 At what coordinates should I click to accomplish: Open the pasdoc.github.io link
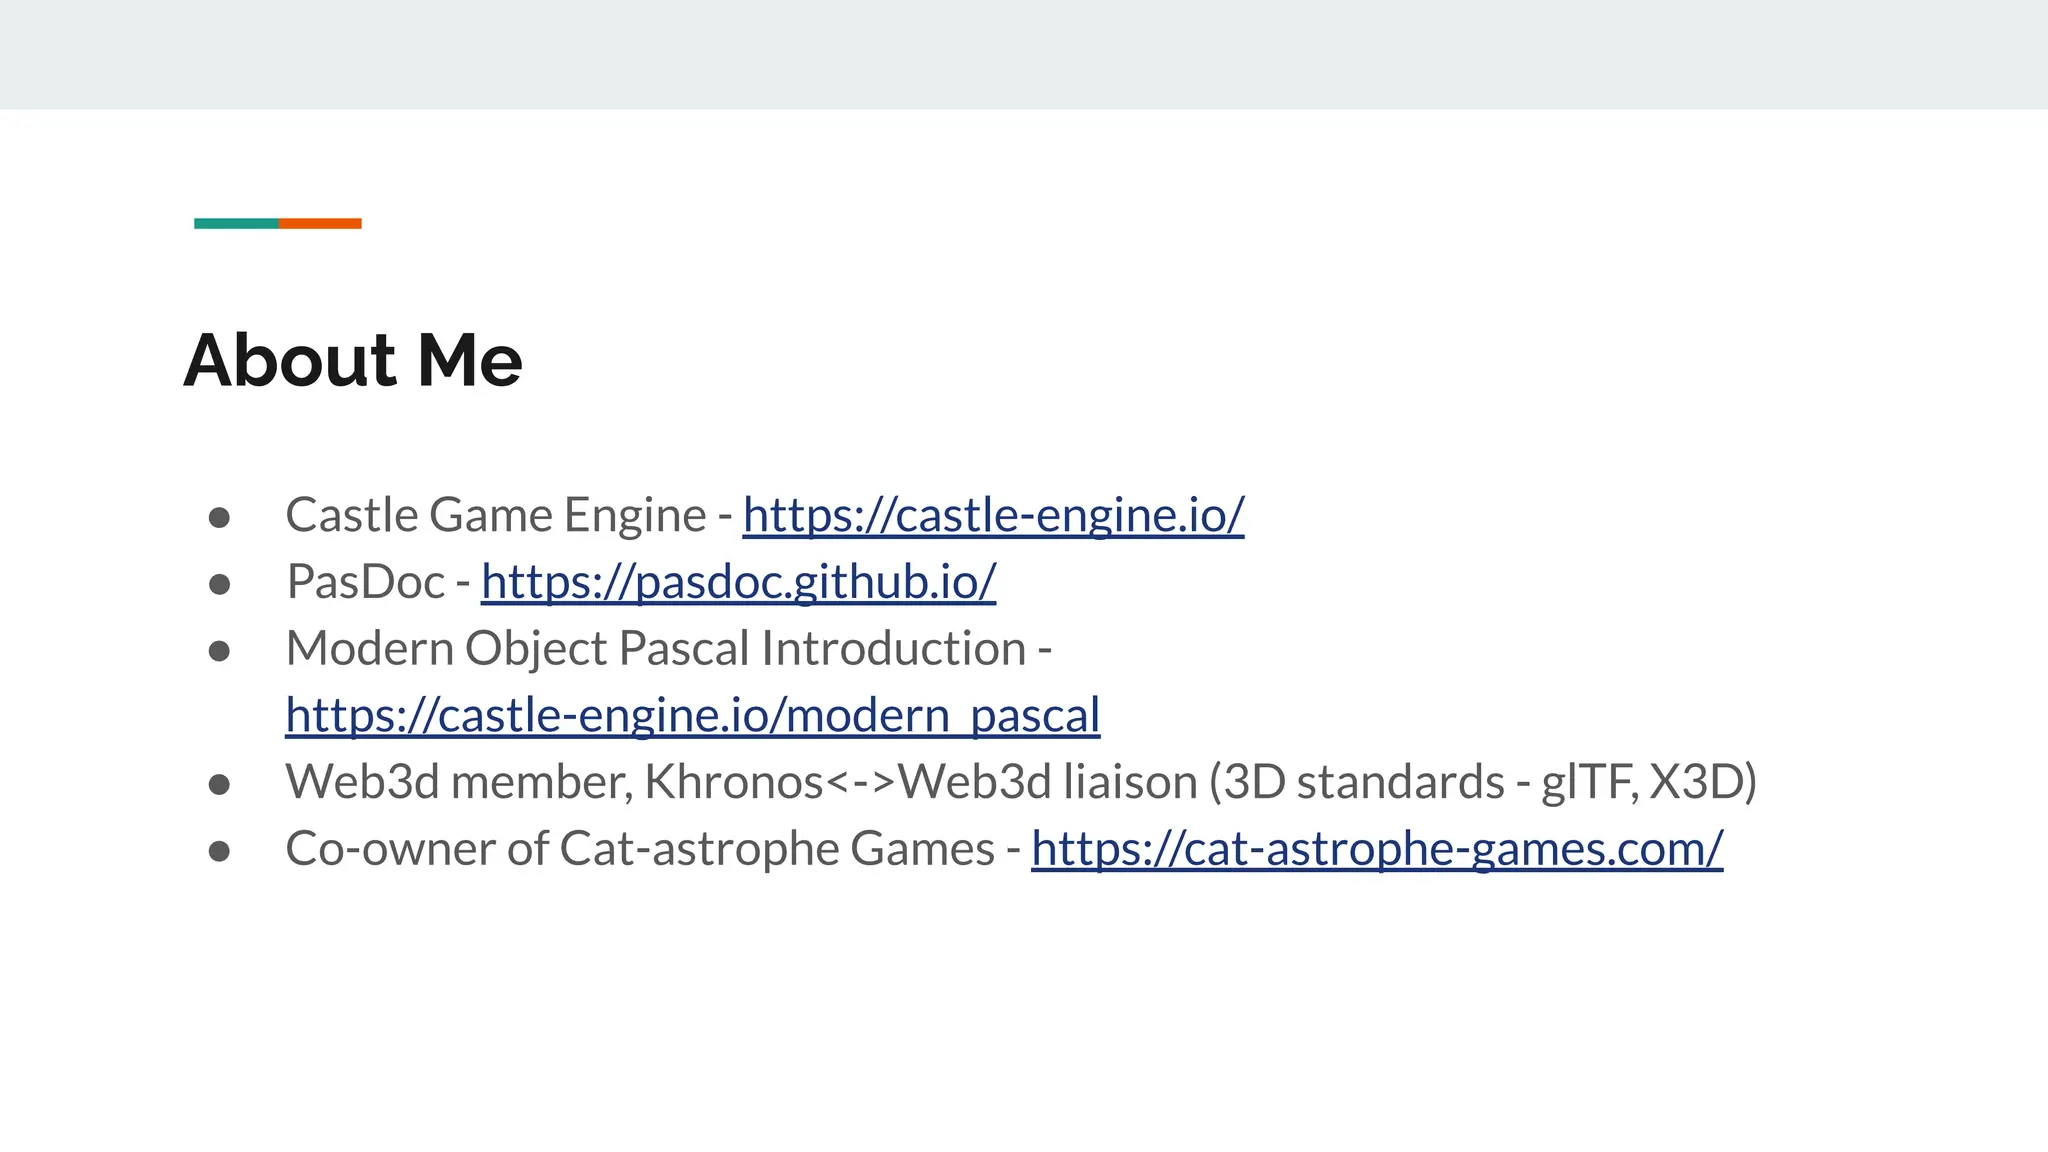(x=738, y=582)
